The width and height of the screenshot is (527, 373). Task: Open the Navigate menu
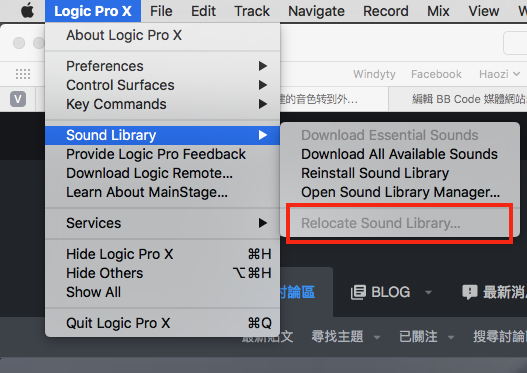[x=316, y=11]
